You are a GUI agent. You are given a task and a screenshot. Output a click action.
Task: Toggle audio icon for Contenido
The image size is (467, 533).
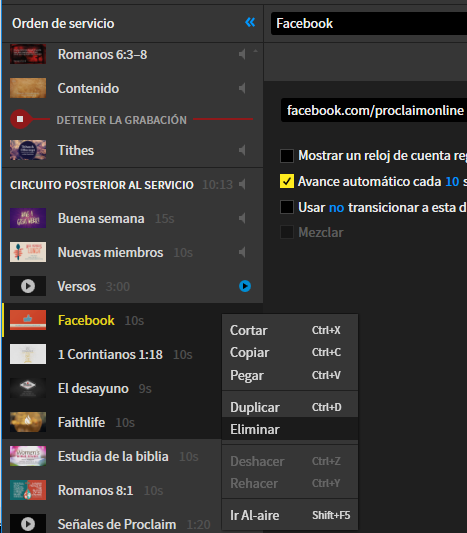(242, 88)
